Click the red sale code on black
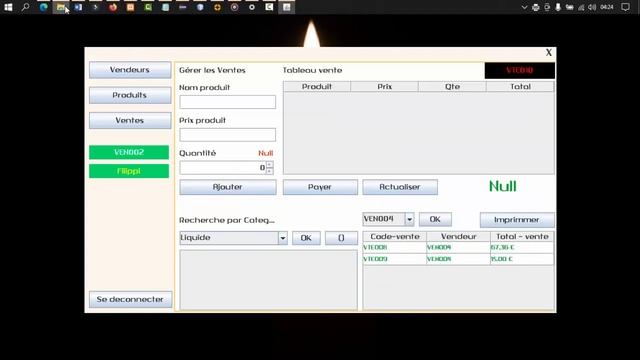This screenshot has height=360, width=640. [520, 70]
